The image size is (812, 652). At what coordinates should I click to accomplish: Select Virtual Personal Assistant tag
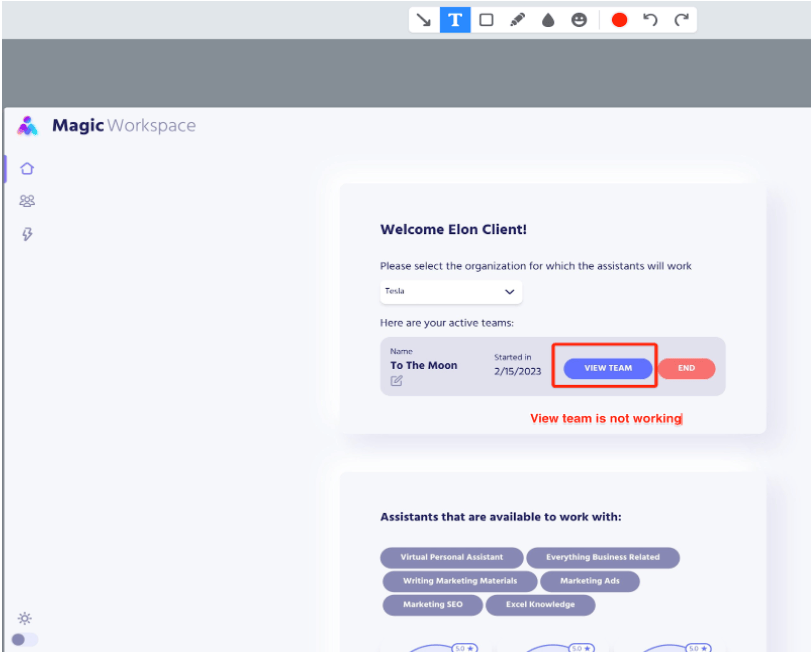click(451, 557)
